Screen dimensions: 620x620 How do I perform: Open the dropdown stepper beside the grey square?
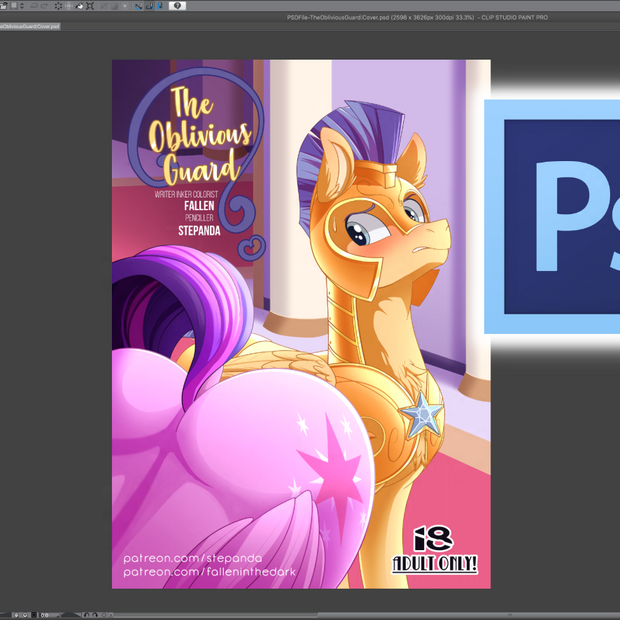pos(22,6)
